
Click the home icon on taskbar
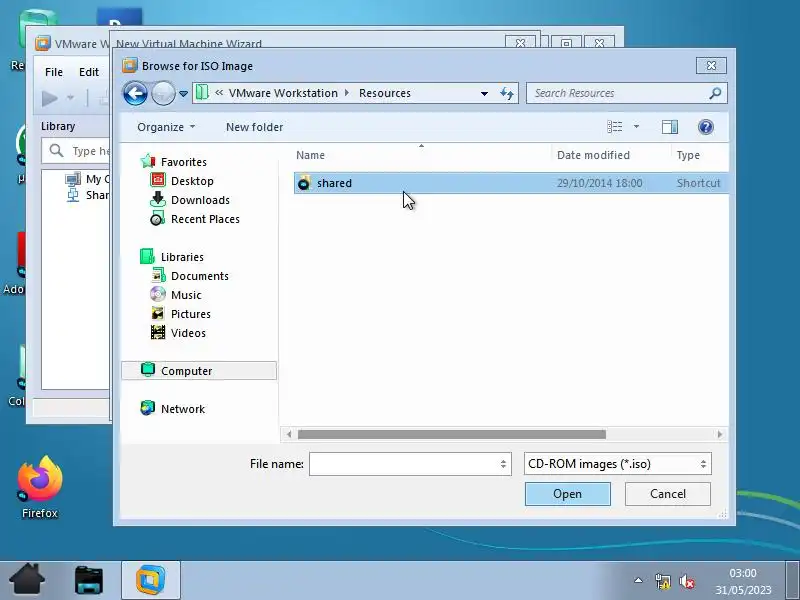(27, 580)
